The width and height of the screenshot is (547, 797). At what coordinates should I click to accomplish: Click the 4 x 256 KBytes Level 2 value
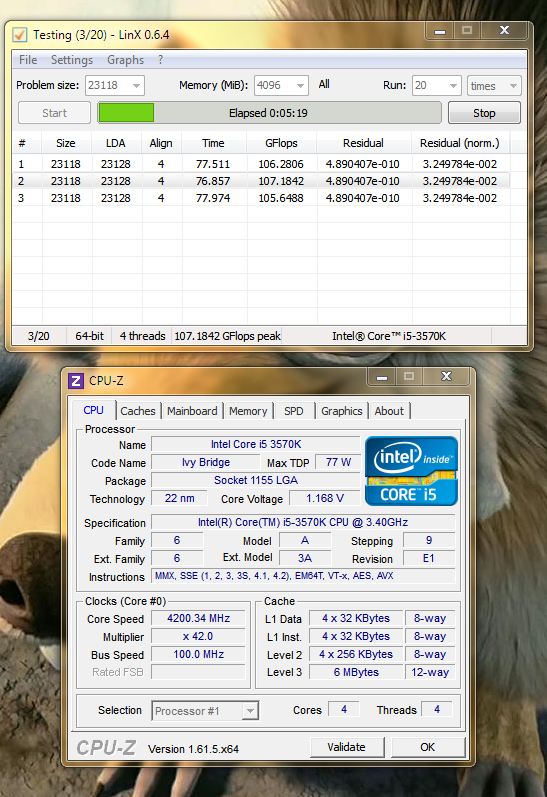point(356,654)
